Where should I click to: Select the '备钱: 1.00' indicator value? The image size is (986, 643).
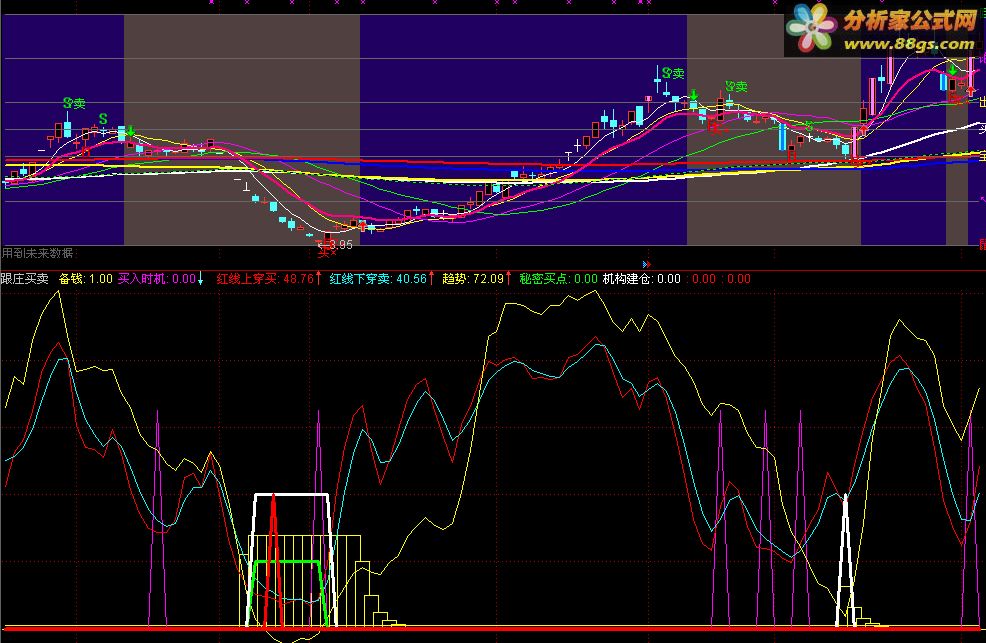[86, 278]
